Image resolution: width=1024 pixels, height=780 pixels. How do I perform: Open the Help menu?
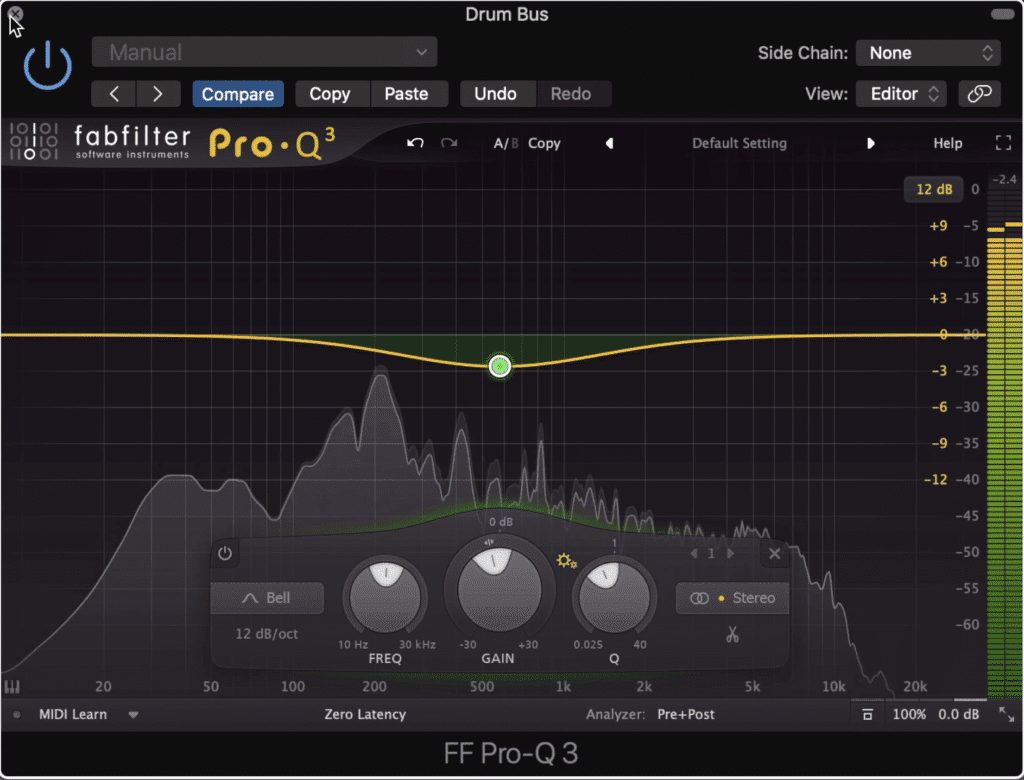(x=948, y=143)
